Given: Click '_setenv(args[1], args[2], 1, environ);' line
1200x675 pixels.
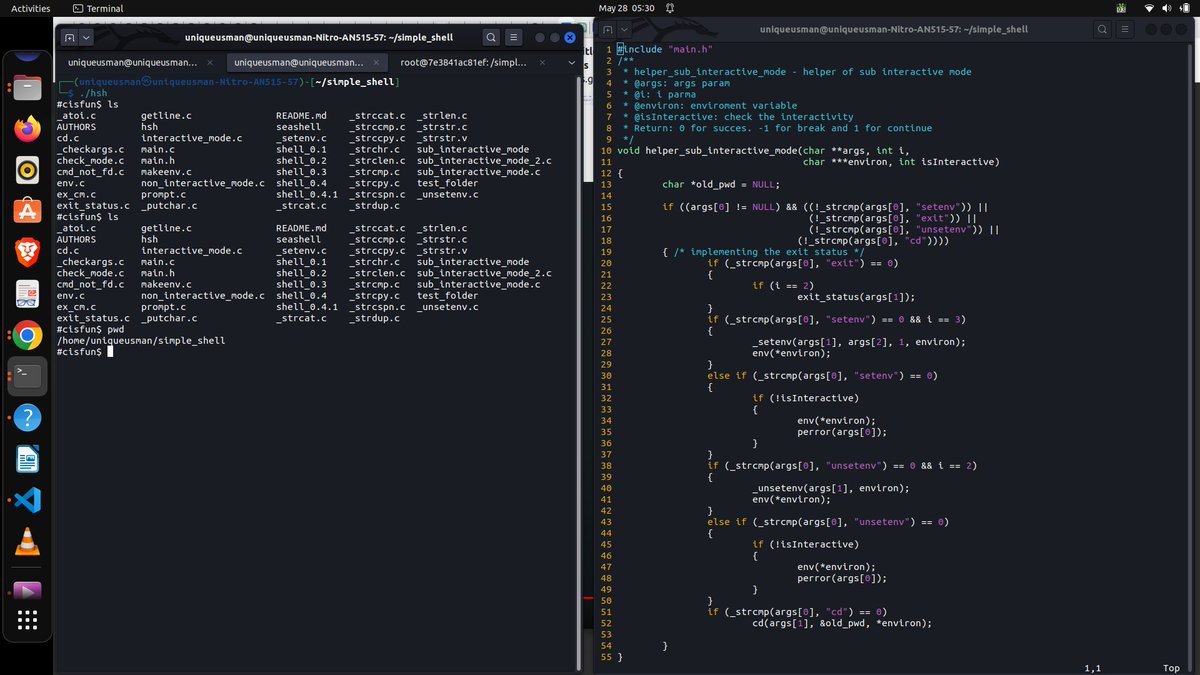Looking at the screenshot, I should (859, 341).
